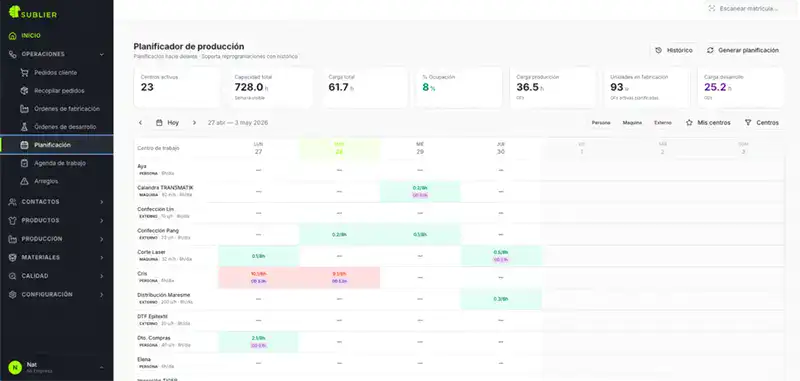Expand the Contactos section chevron
Screen dimensions: 800x381
click(102, 202)
